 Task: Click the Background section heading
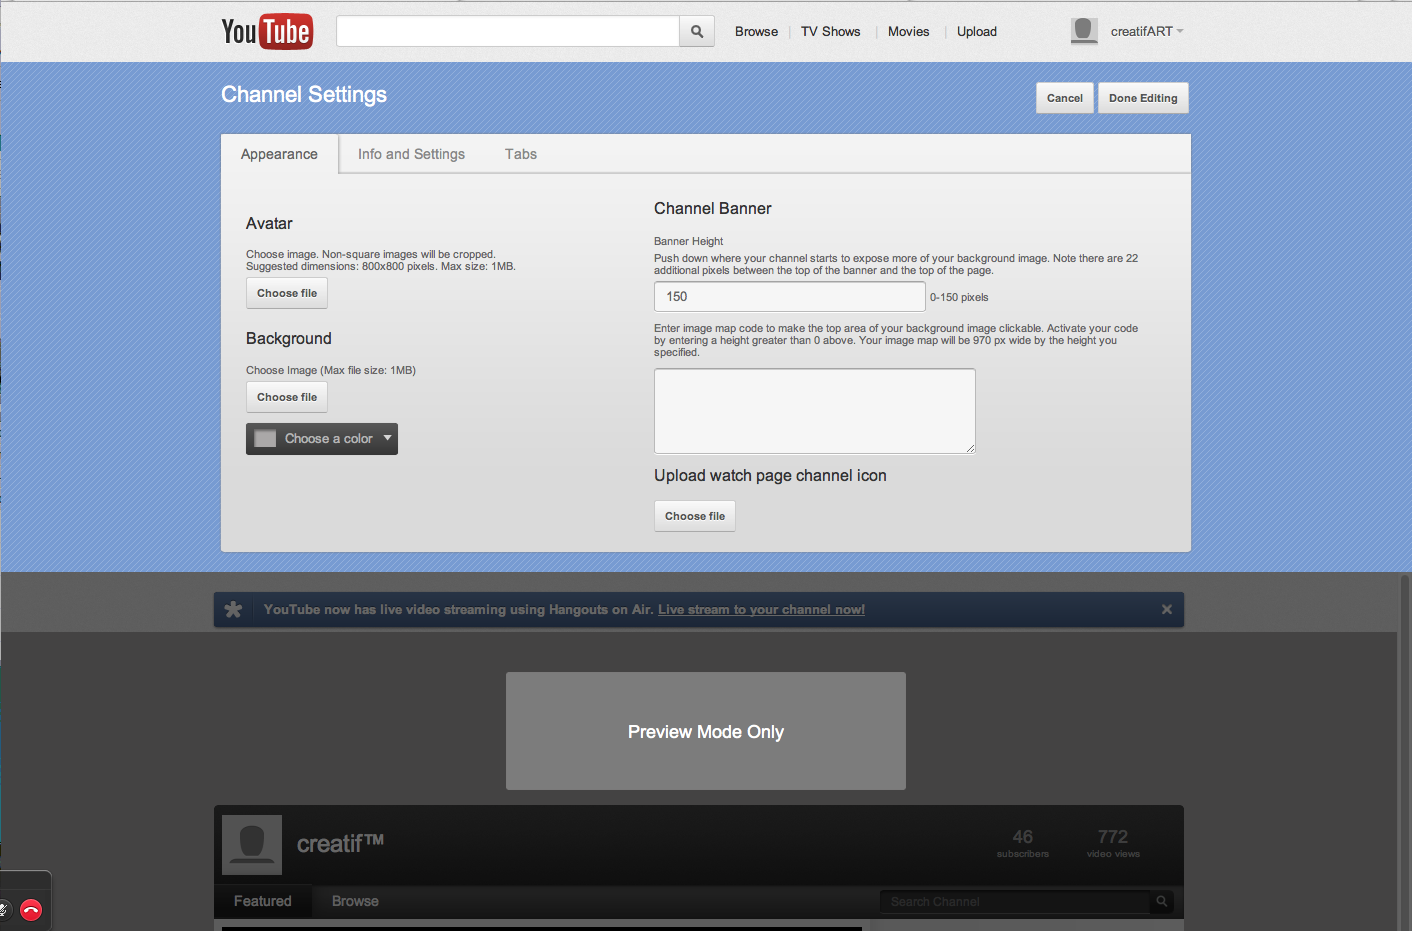click(x=289, y=338)
